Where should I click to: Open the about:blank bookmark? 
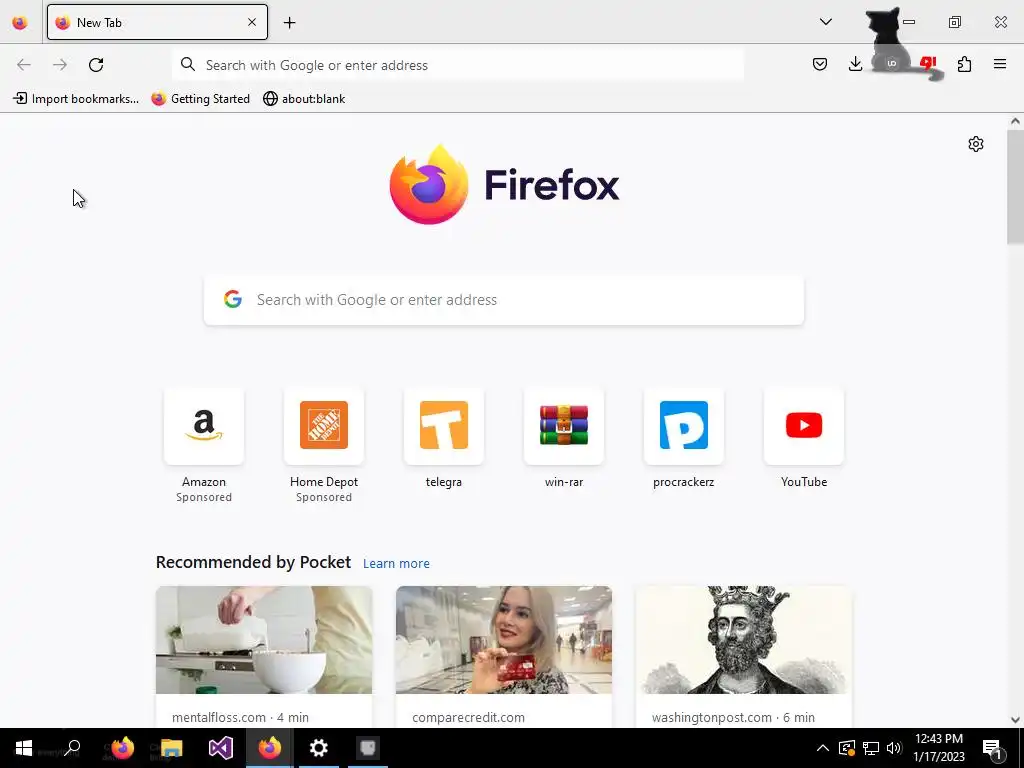click(304, 99)
